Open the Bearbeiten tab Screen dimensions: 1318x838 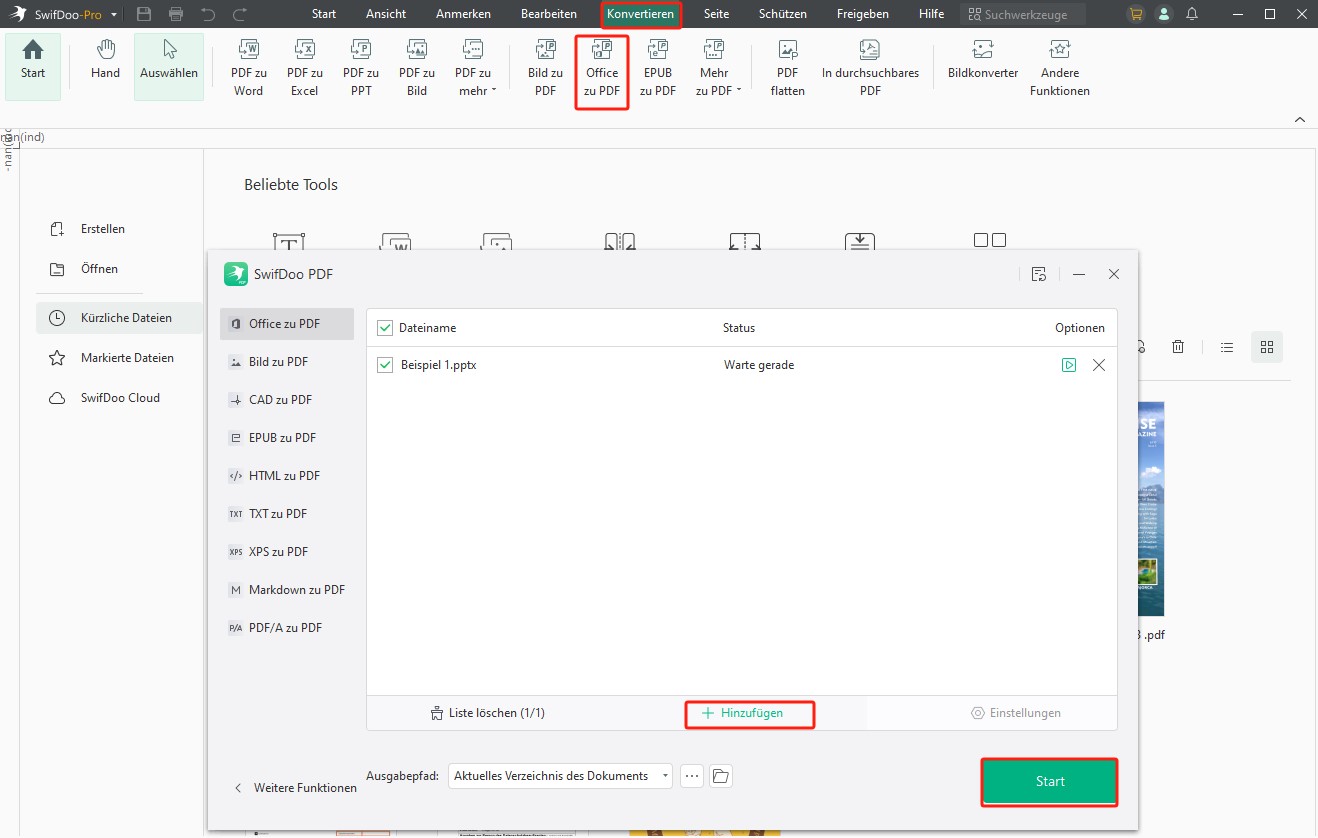[x=549, y=14]
